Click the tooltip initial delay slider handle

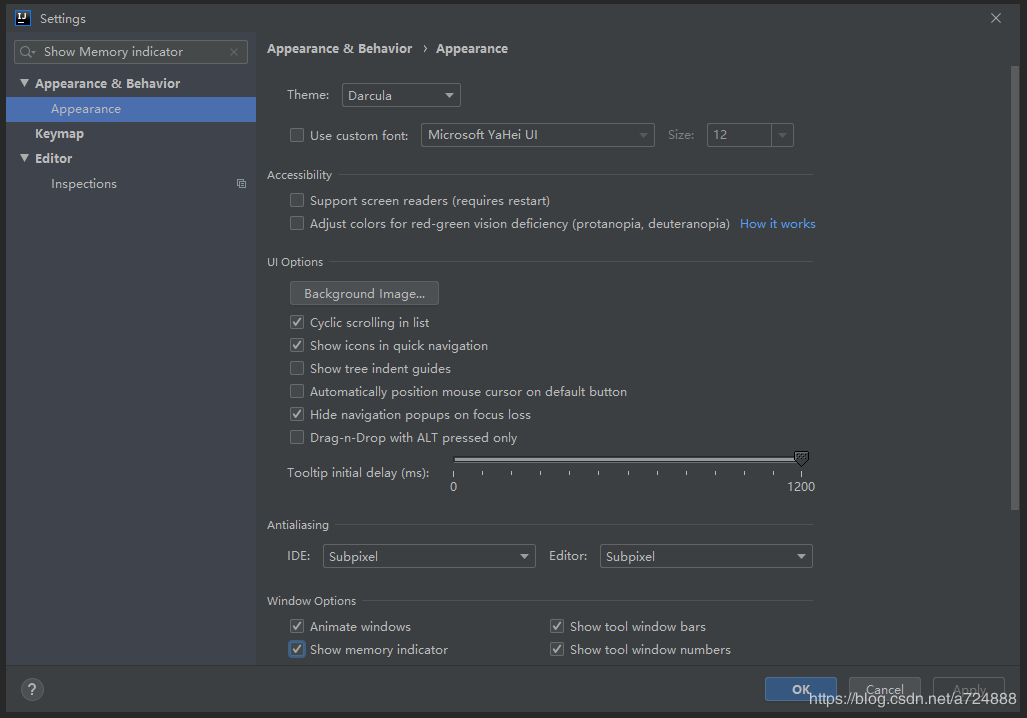coord(801,458)
